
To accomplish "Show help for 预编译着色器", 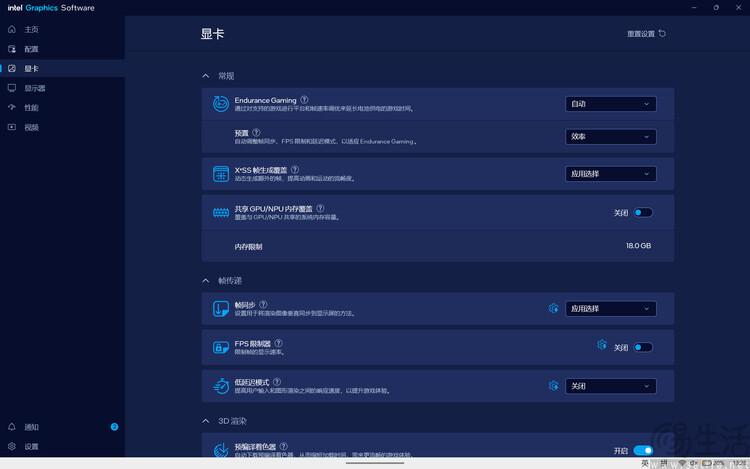I will (x=284, y=446).
